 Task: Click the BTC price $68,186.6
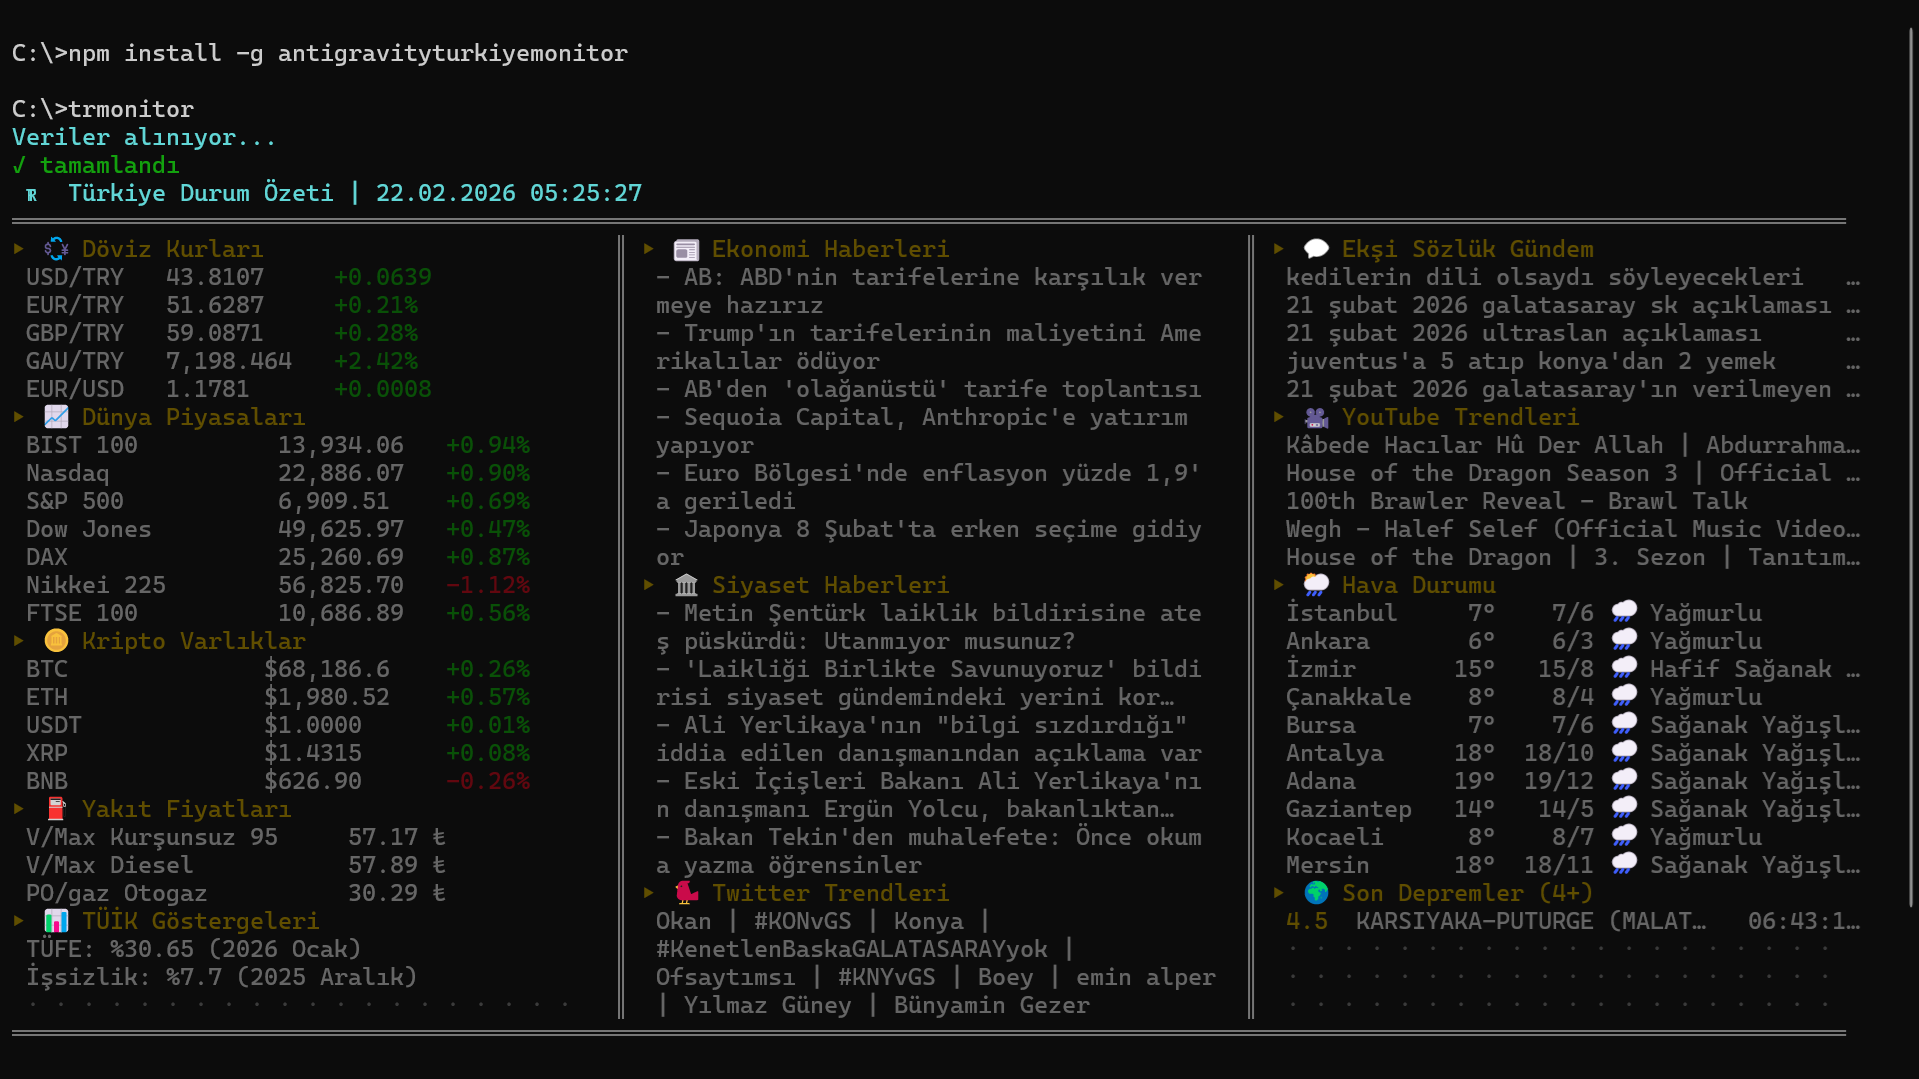(327, 669)
